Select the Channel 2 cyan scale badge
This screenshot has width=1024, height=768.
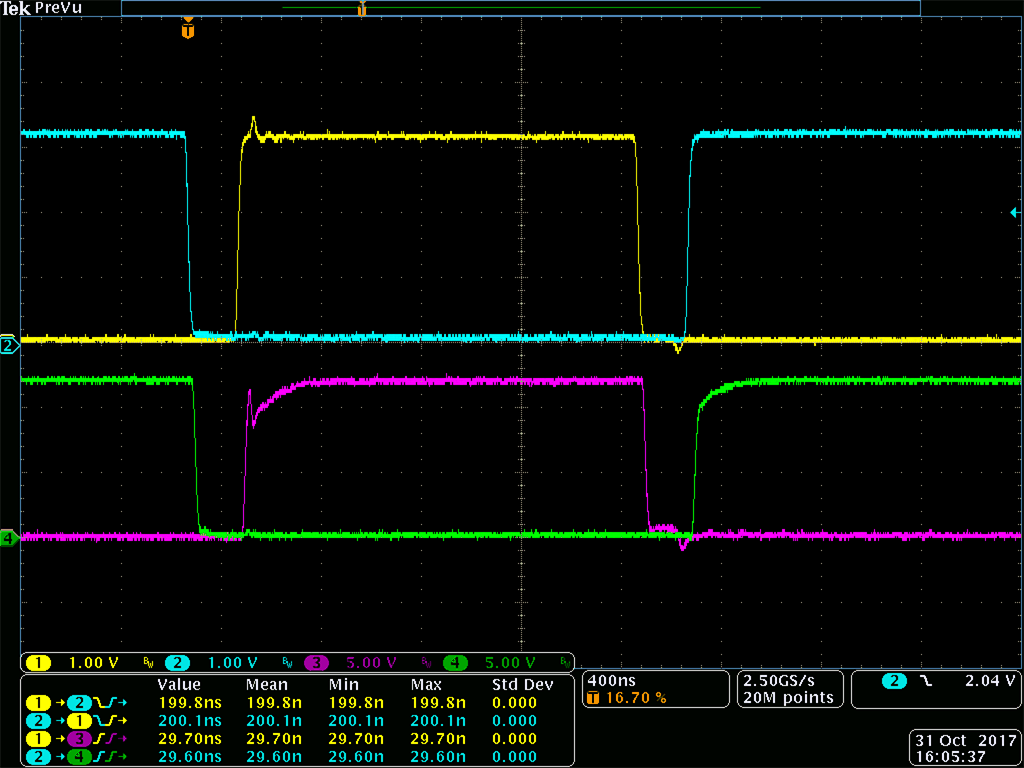(177, 662)
